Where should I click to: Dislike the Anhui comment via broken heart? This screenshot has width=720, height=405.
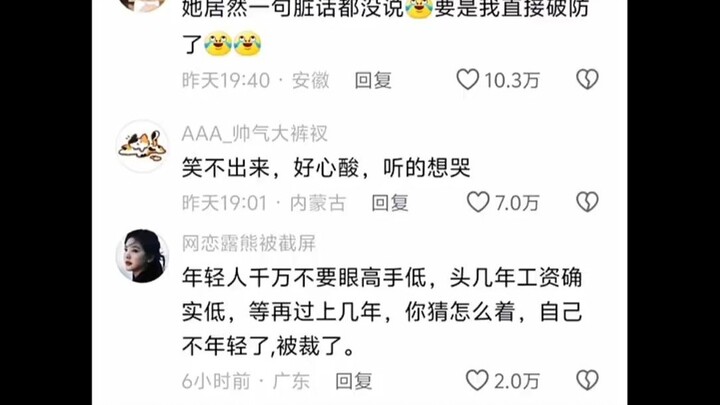(587, 79)
